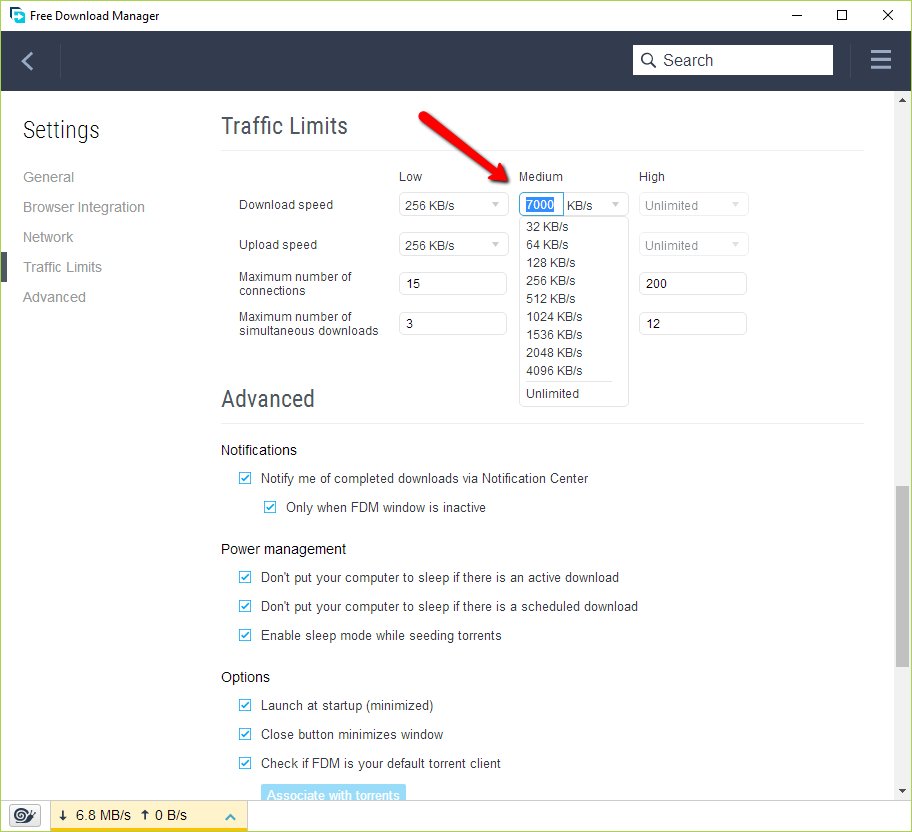Viewport: 912px width, 832px height.
Task: Click the upload speed 0 B/s indicator
Action: pos(164,815)
